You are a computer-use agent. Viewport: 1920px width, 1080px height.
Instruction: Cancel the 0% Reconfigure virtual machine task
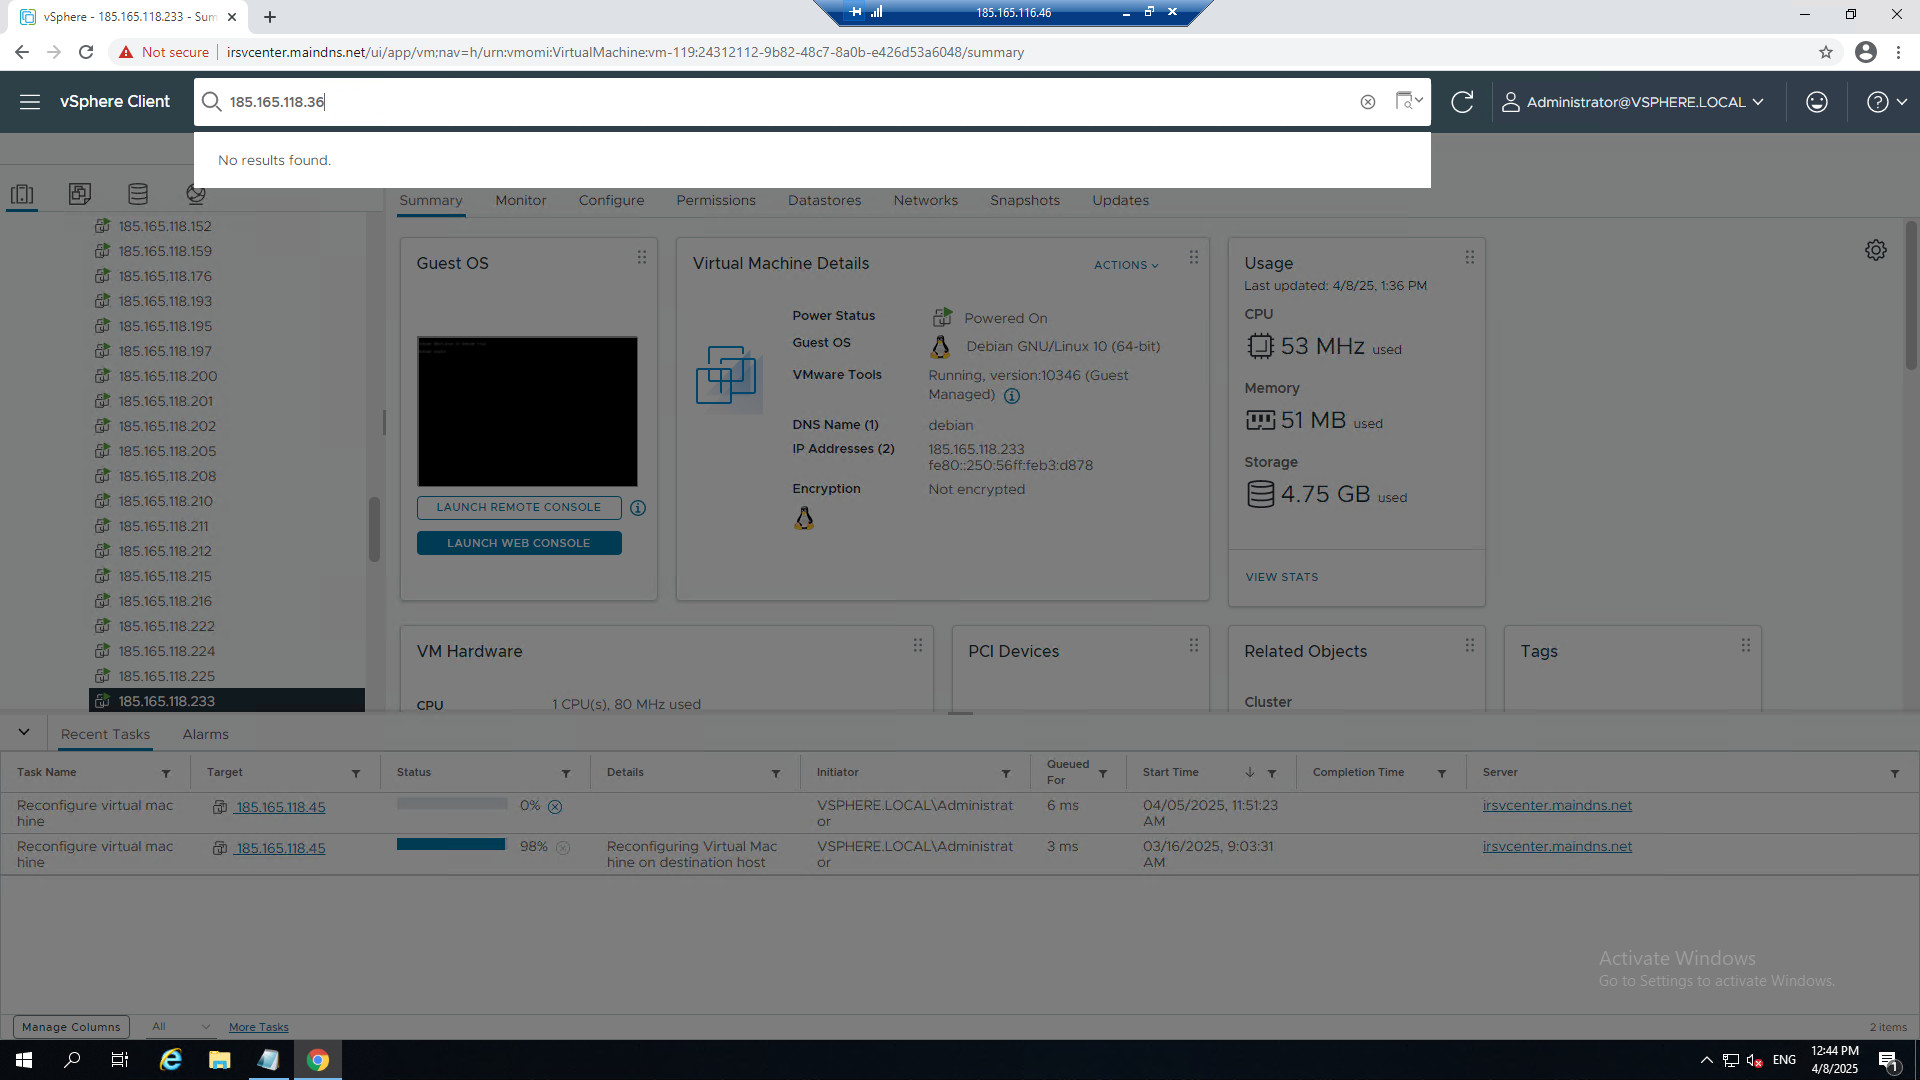[555, 807]
